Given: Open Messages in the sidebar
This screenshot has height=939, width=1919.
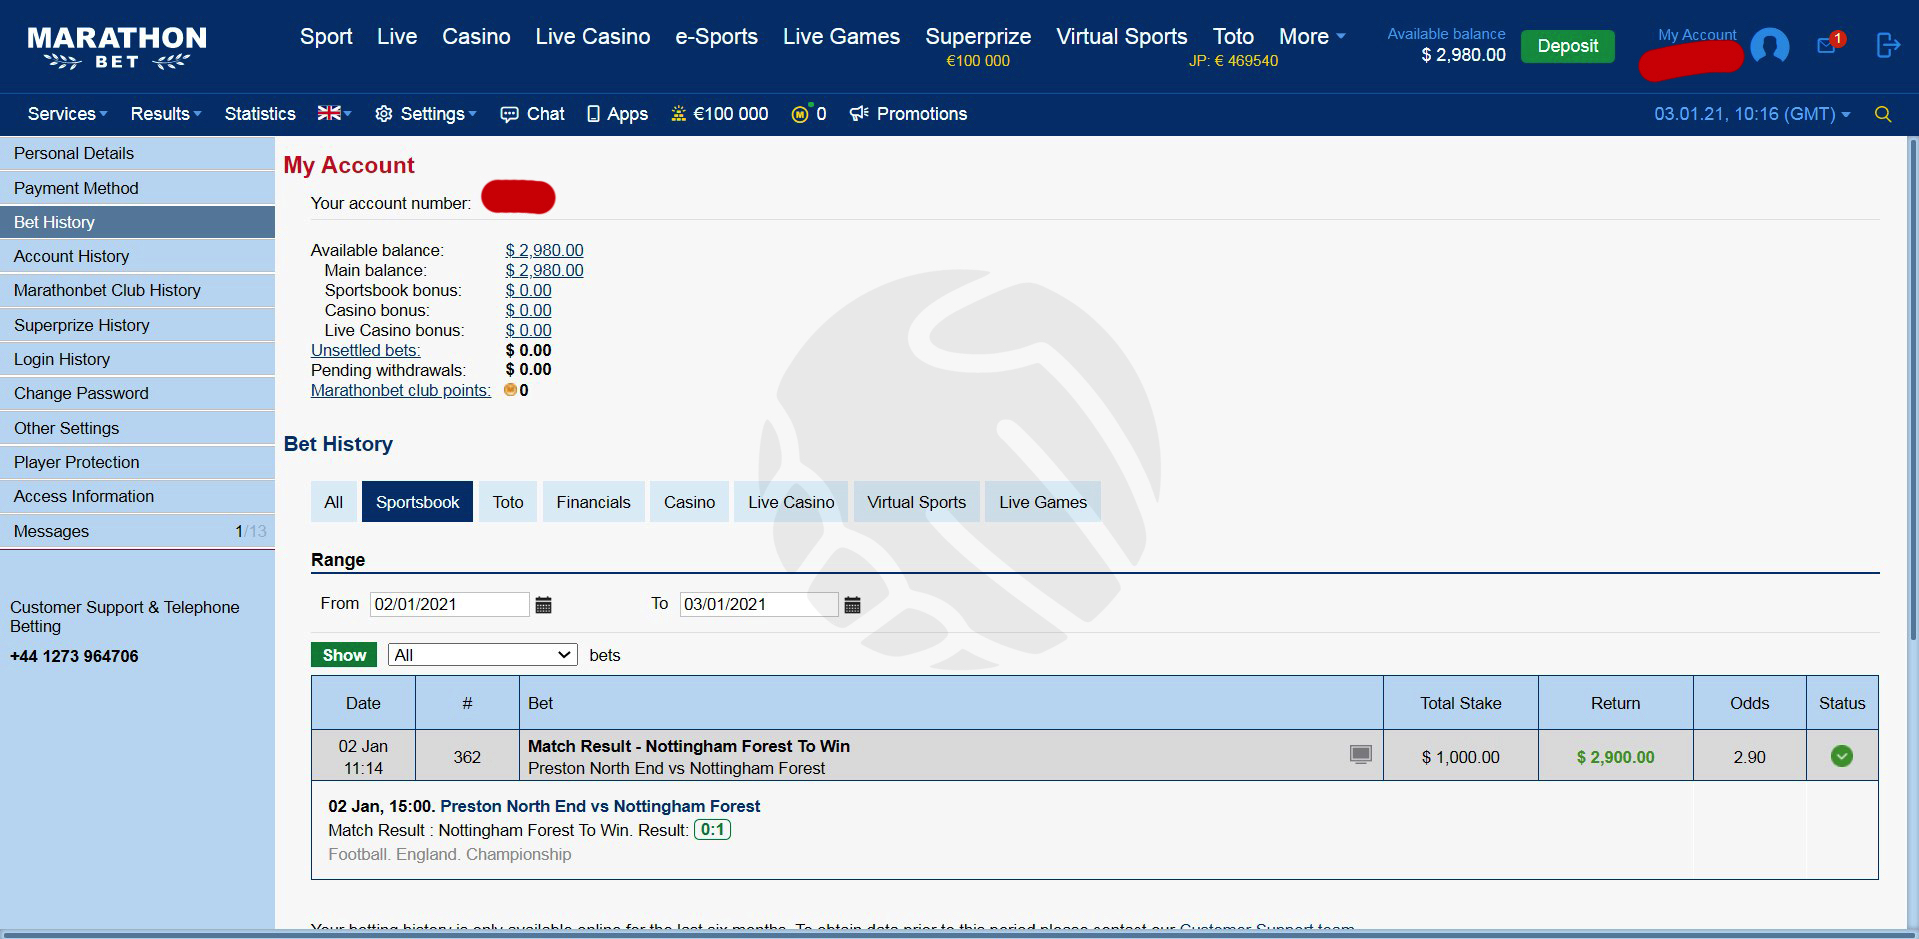Looking at the screenshot, I should pos(137,531).
